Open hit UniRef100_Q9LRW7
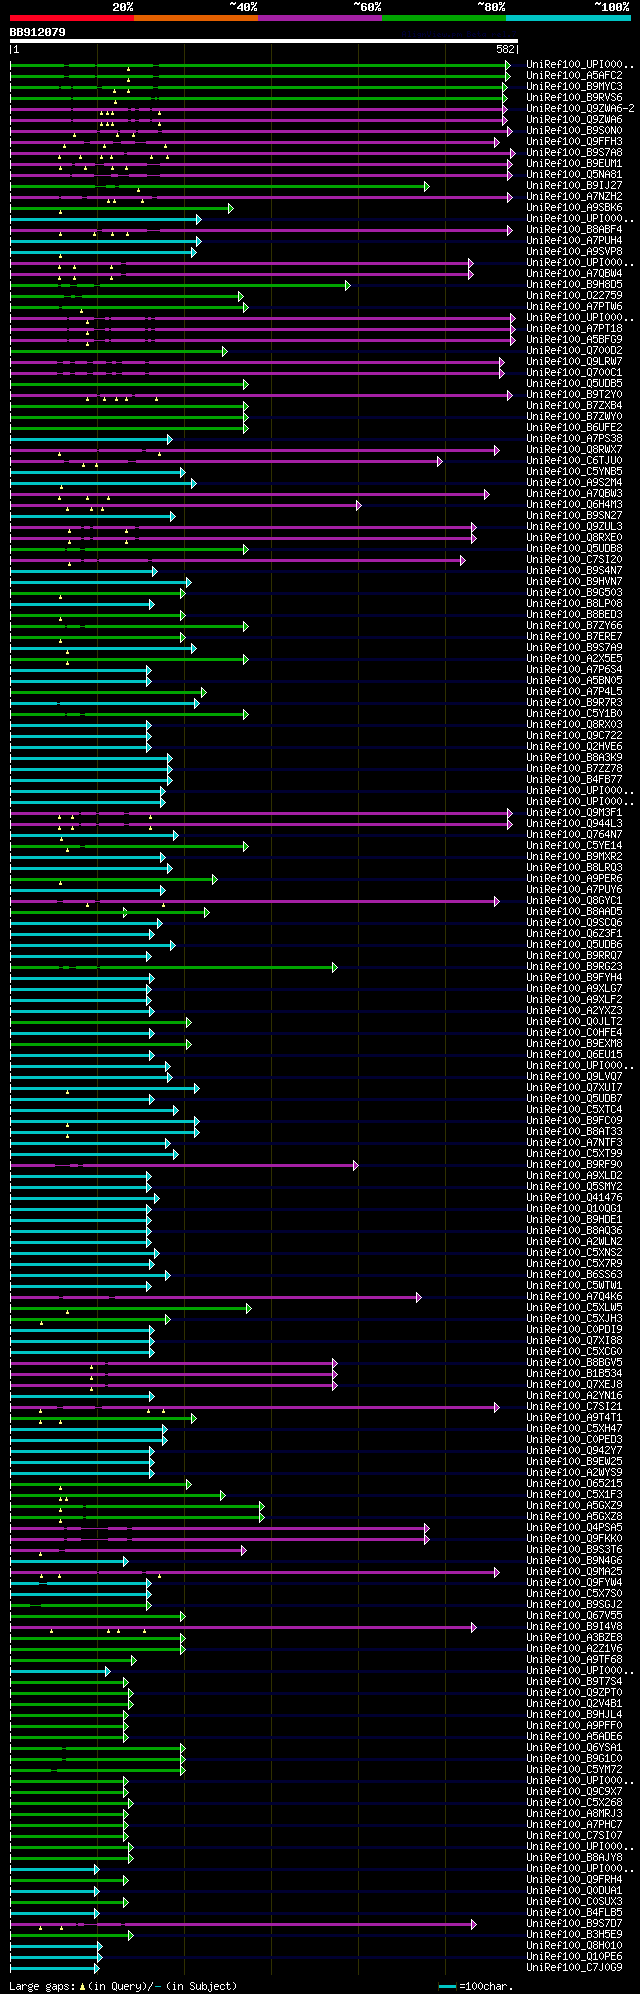 574,361
